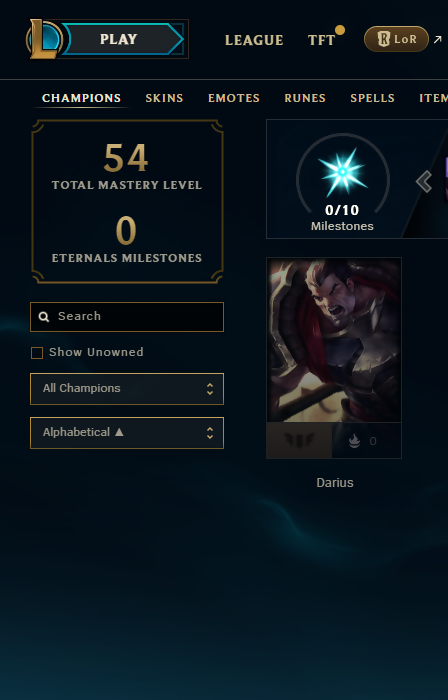Switch to the Skins tab

(x=164, y=98)
